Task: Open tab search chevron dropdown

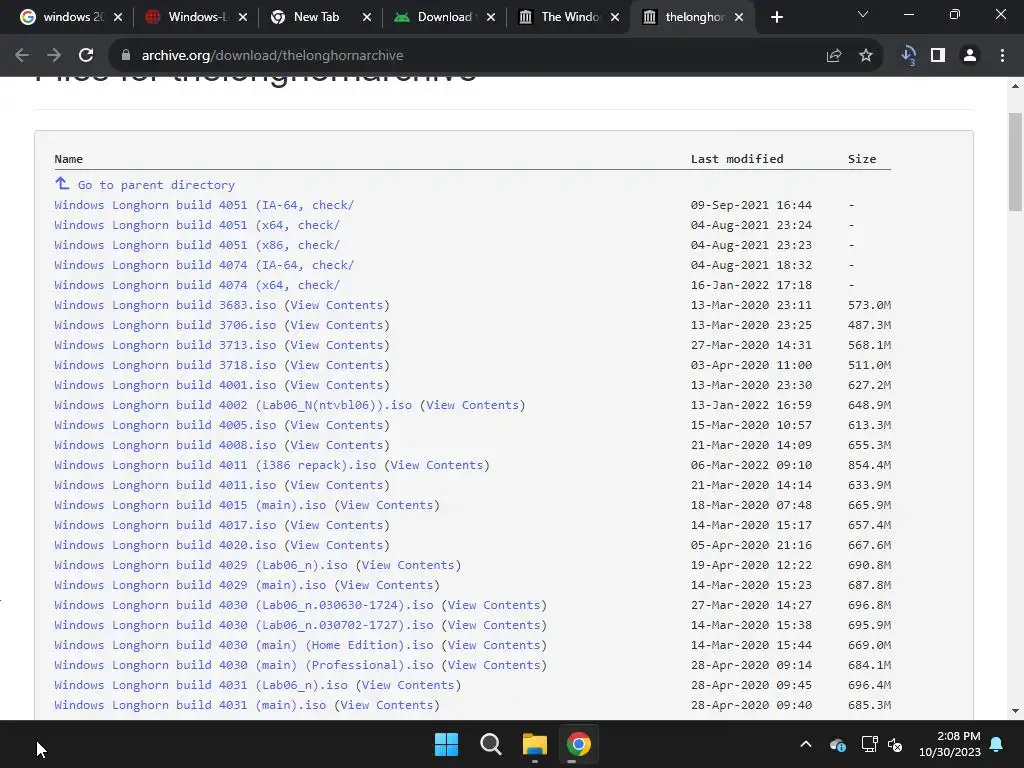Action: 863,14
